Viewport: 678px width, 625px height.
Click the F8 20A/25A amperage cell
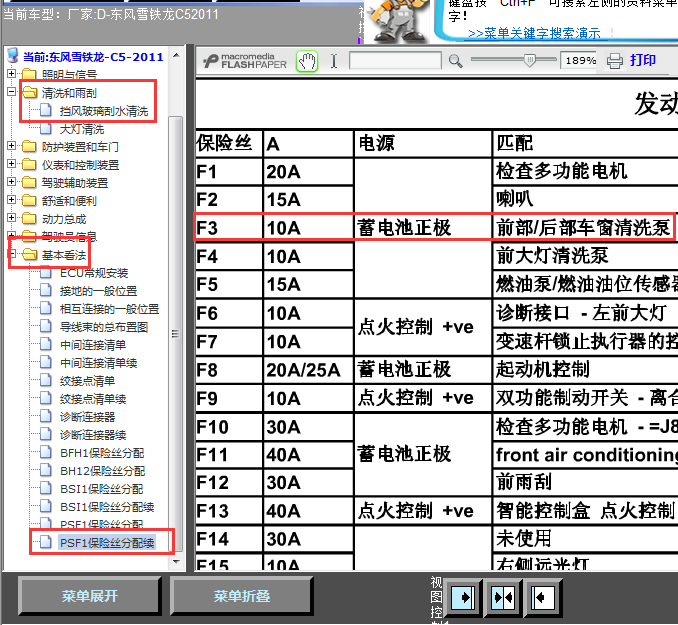pyautogui.click(x=308, y=370)
